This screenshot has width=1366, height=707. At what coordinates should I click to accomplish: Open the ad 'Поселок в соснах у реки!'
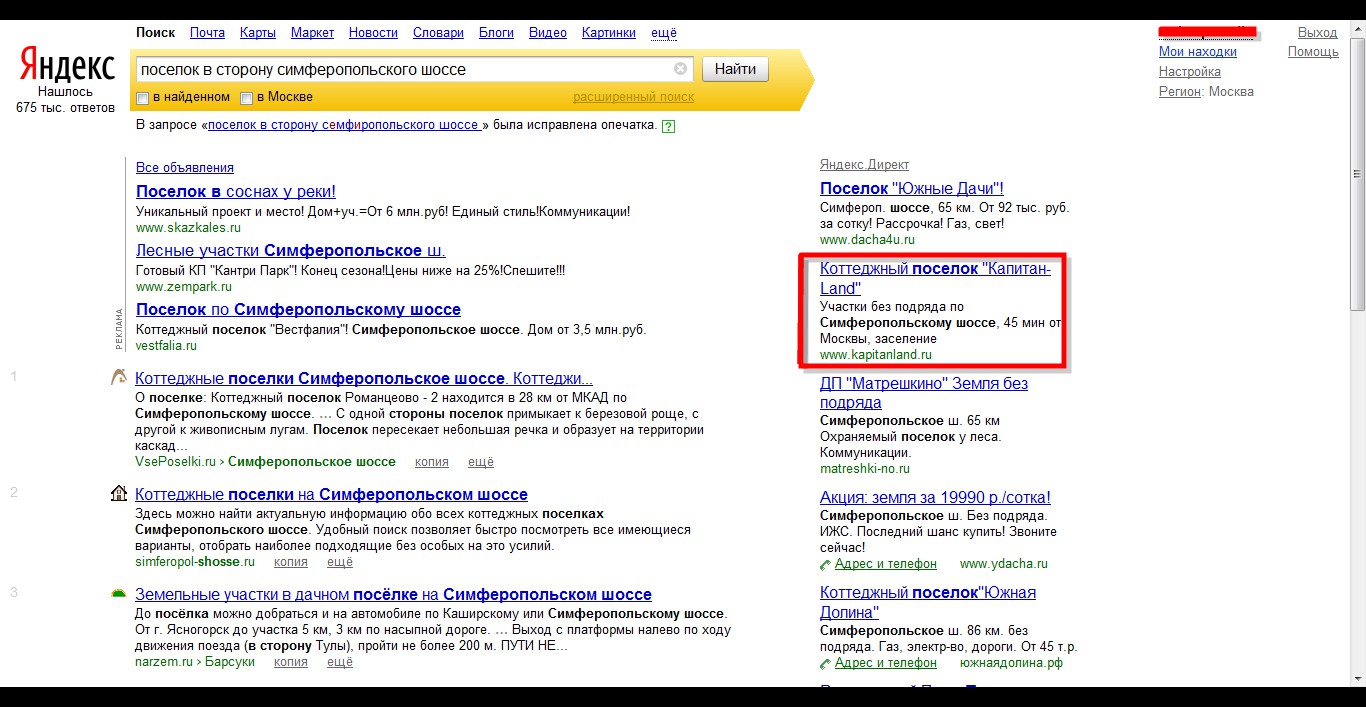click(236, 191)
